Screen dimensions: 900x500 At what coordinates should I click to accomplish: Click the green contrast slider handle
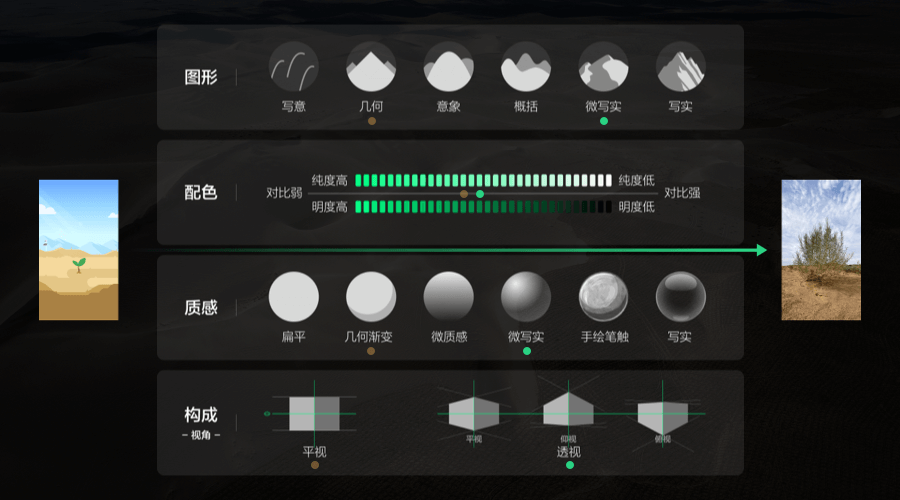(480, 194)
